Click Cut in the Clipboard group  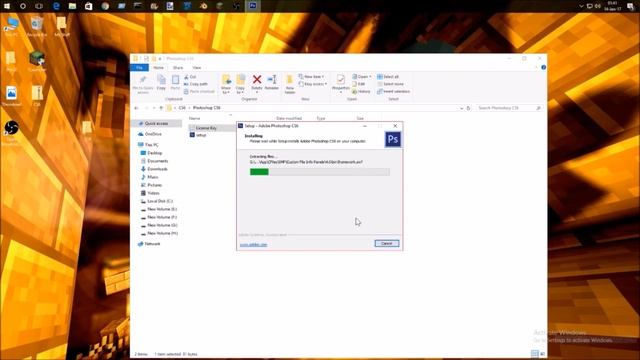[x=190, y=77]
